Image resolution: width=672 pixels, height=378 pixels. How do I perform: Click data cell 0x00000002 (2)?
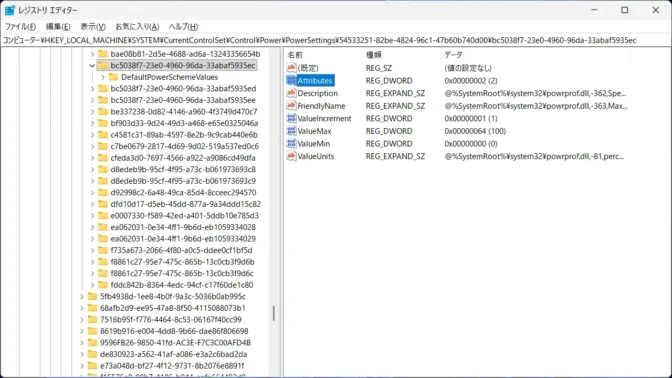pos(471,81)
